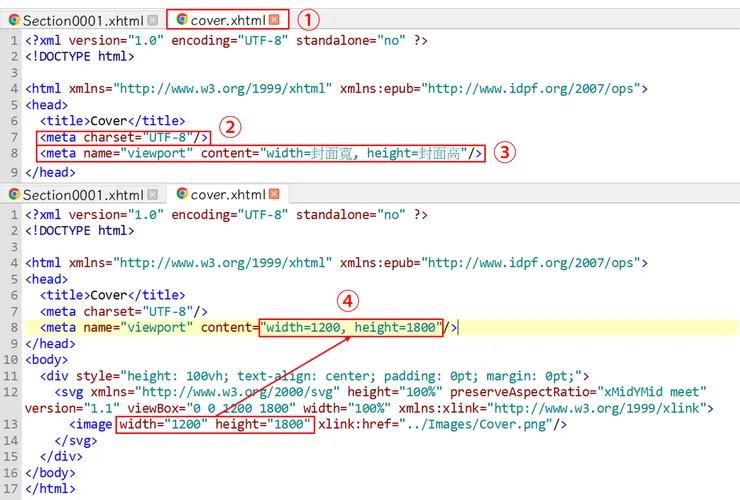The width and height of the screenshot is (740, 500).
Task: Click line number 15 in the gutter
Action: pyautogui.click(x=10, y=457)
